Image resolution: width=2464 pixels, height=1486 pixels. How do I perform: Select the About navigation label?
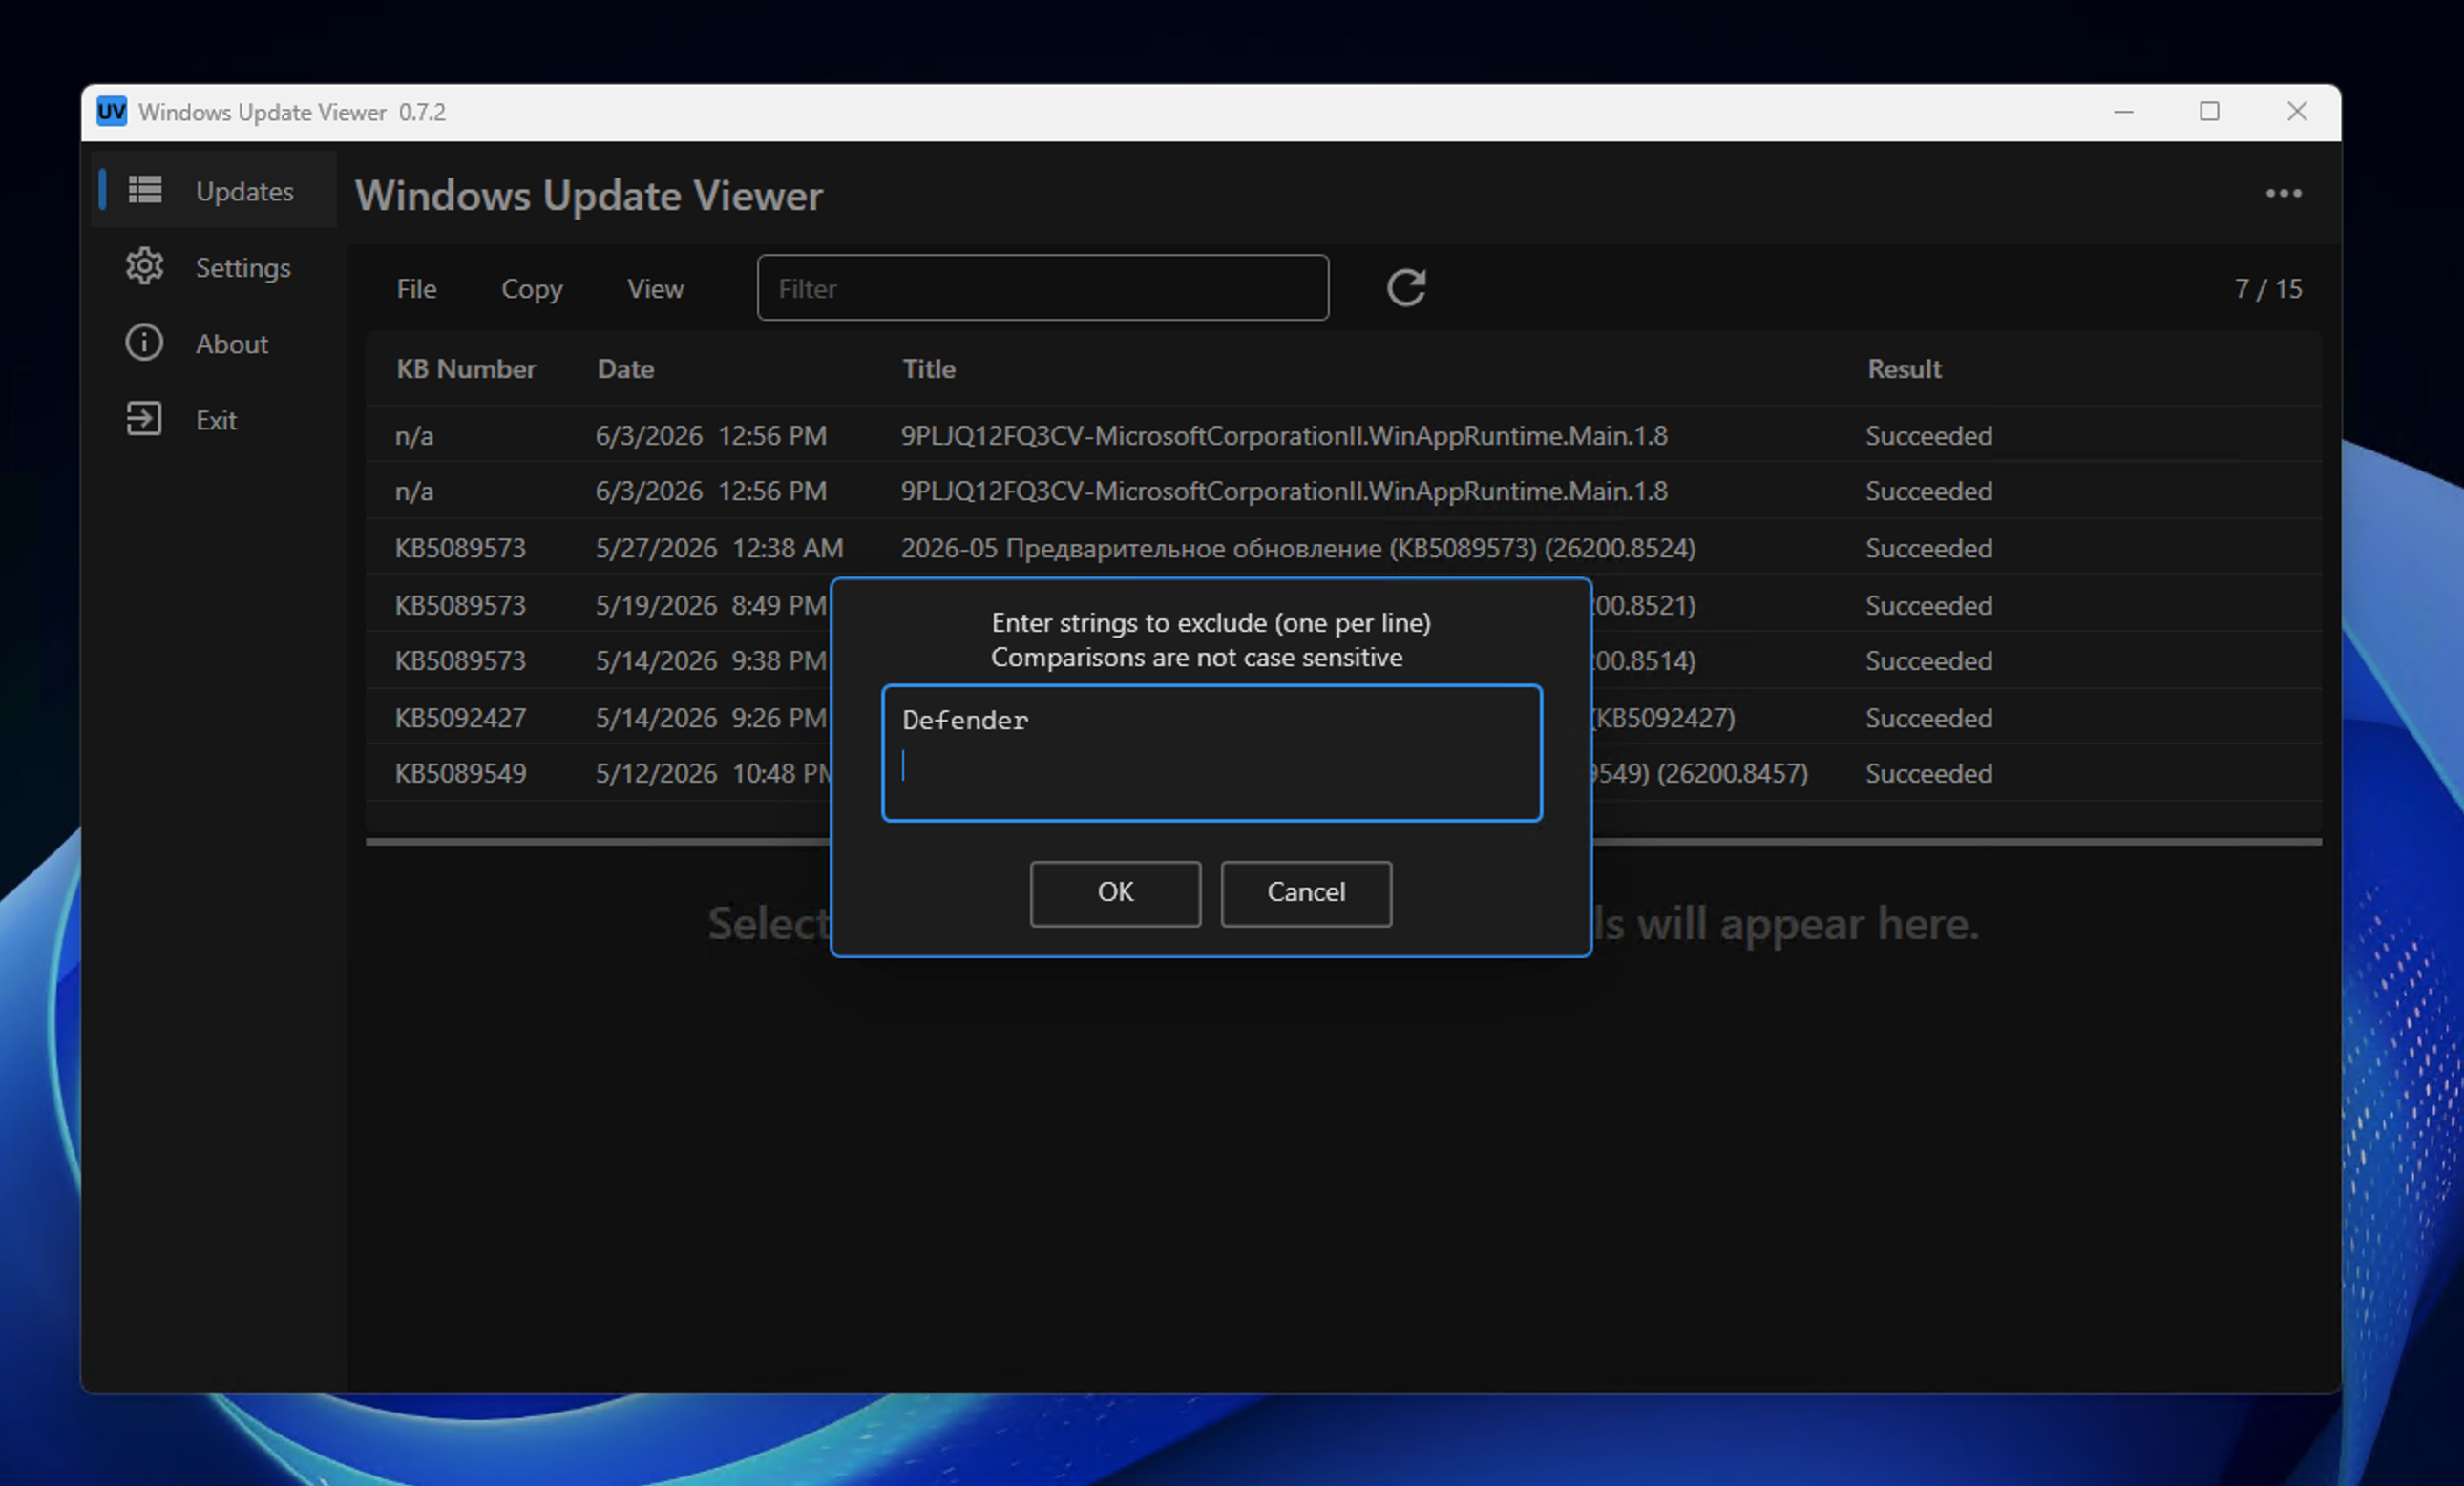232,344
